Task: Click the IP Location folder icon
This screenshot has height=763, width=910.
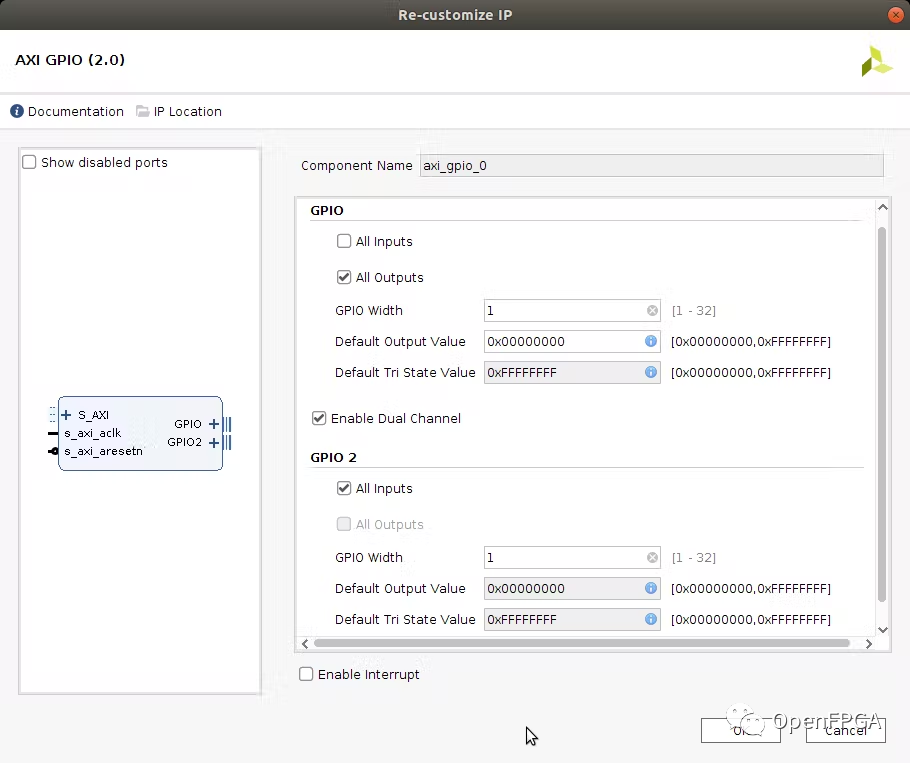Action: [142, 112]
